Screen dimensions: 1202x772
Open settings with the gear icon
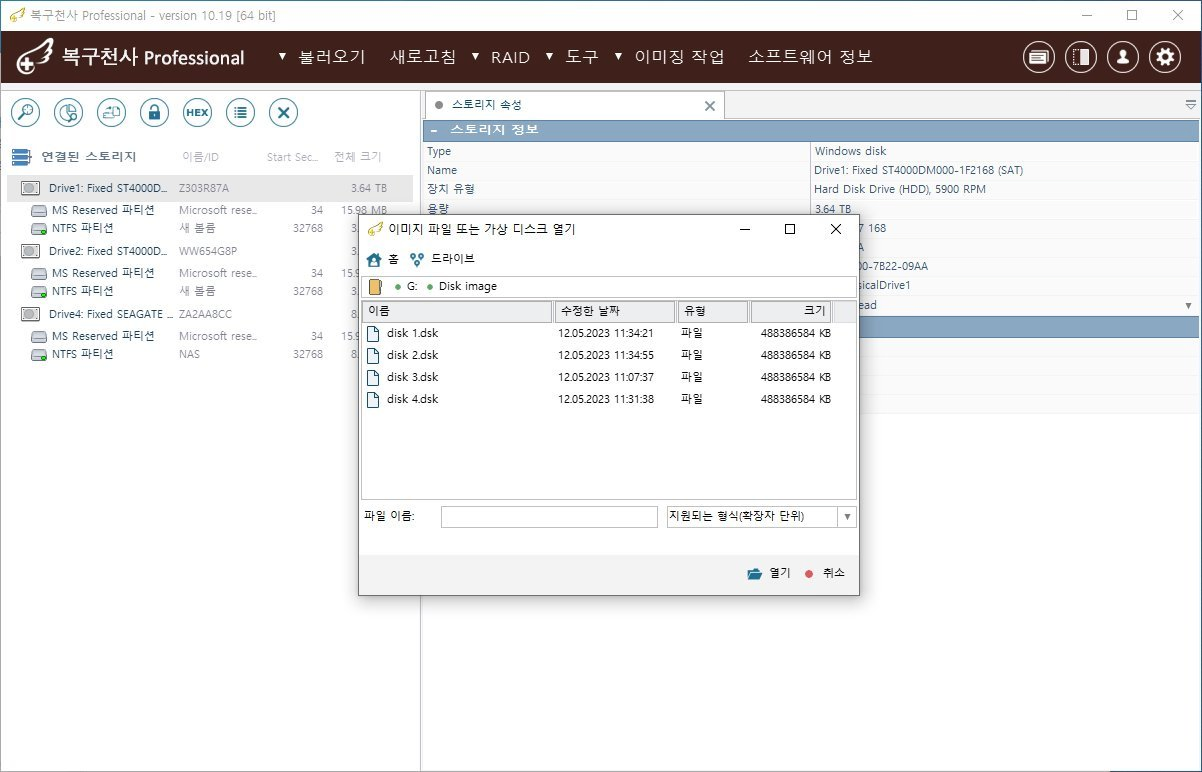1165,57
